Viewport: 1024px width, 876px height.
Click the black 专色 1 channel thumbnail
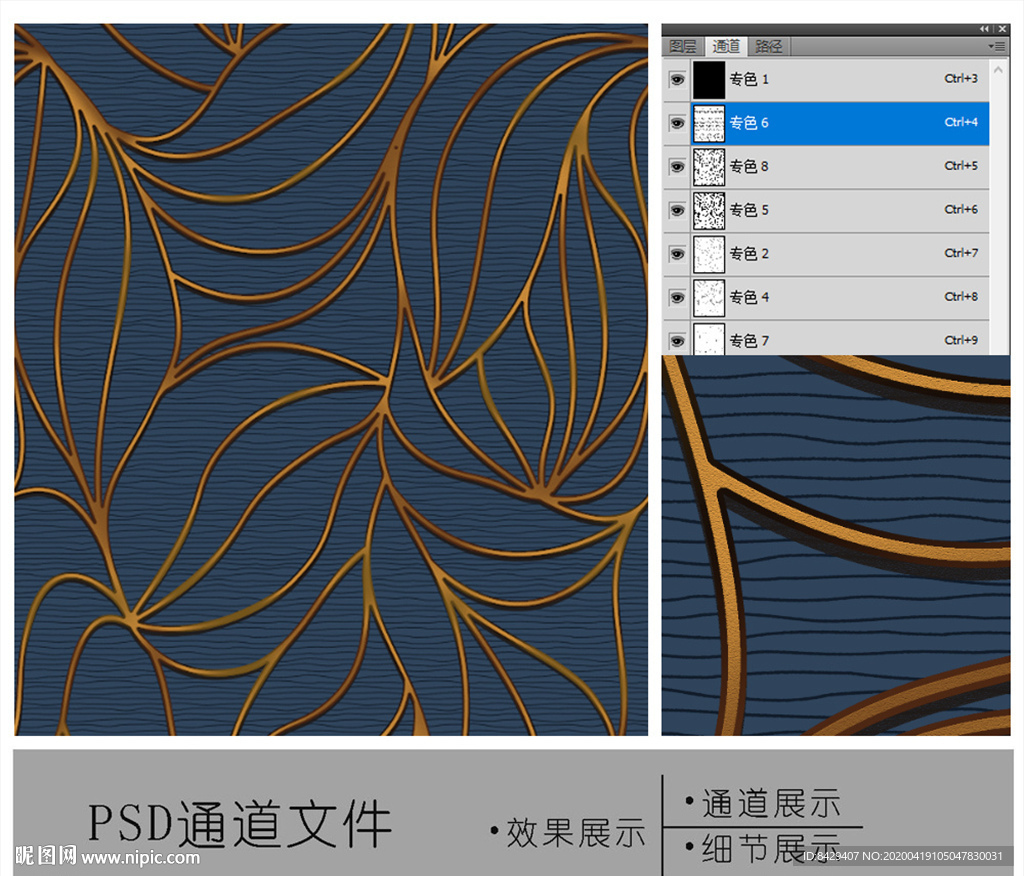point(709,80)
